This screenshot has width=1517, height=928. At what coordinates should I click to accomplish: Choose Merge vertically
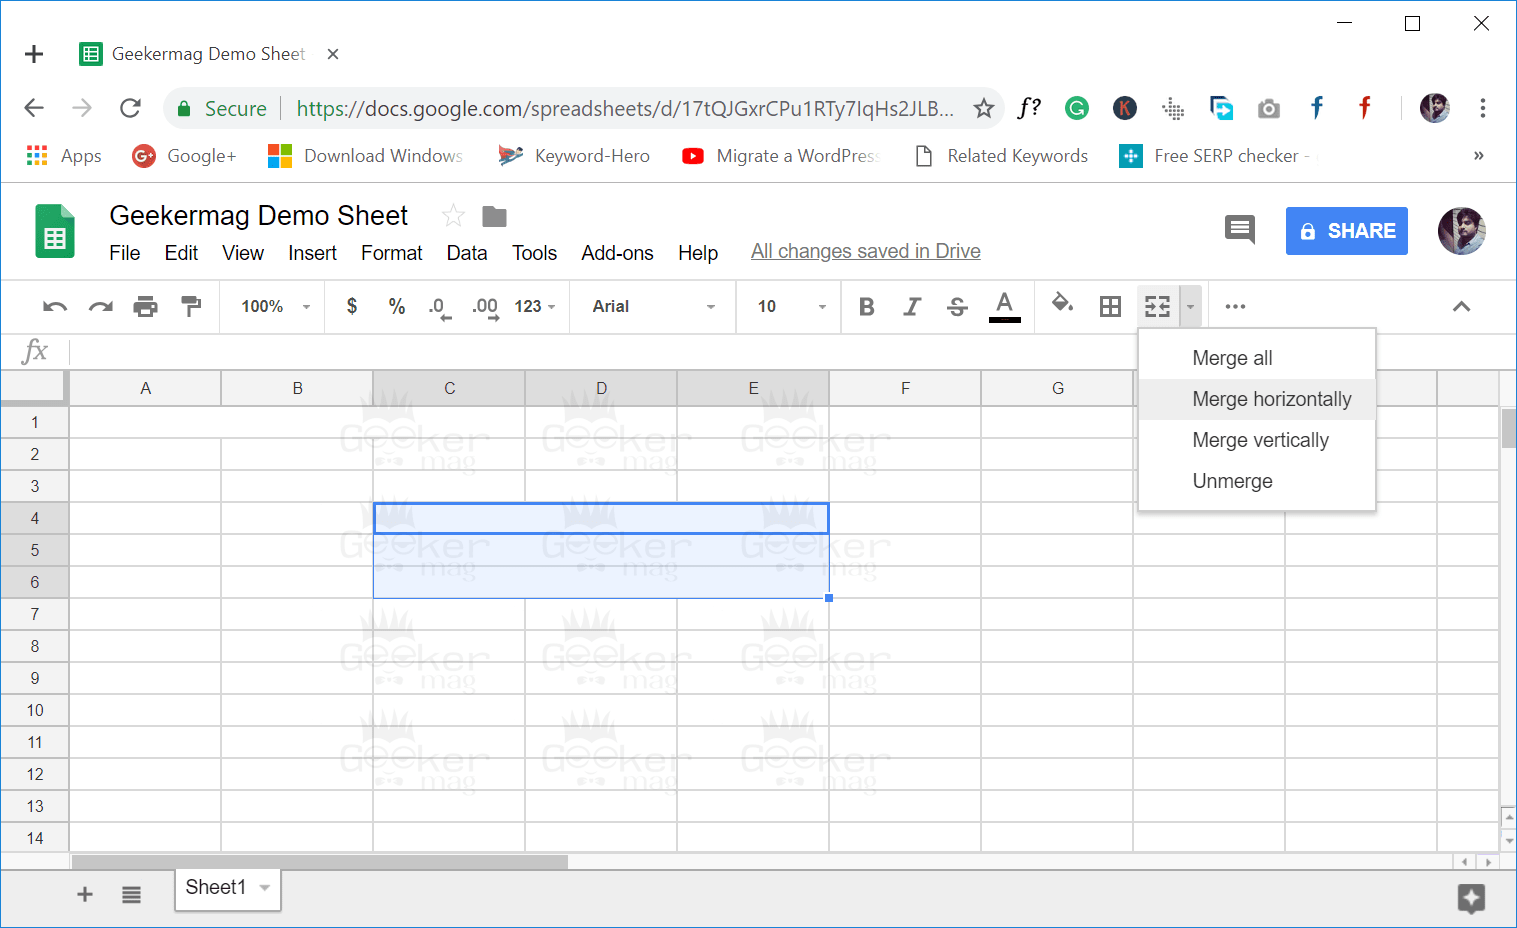1257,440
